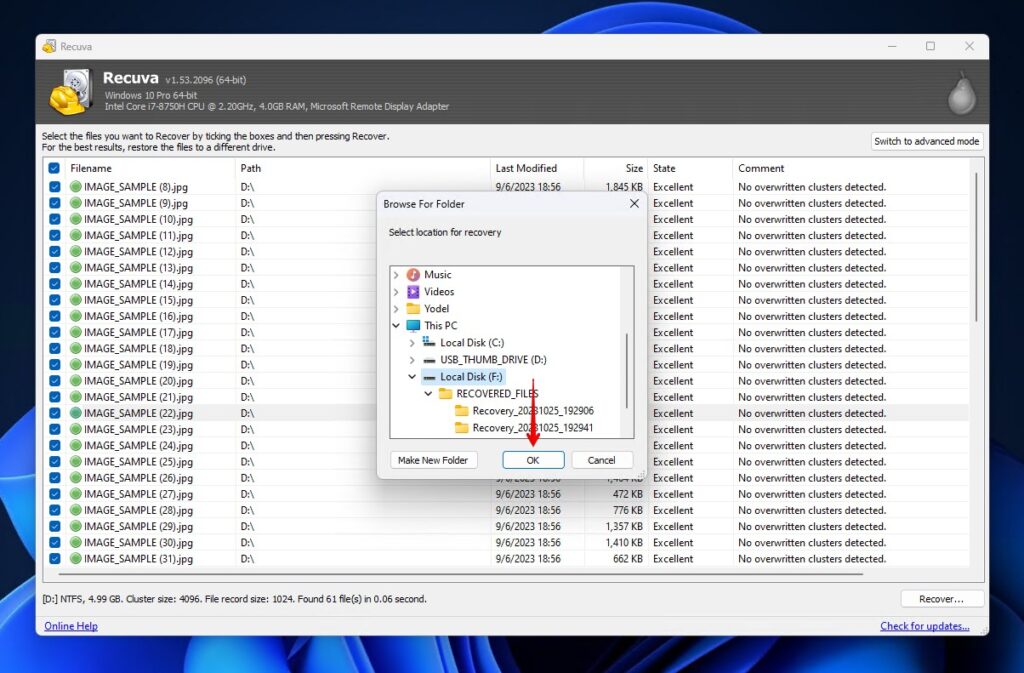The image size is (1024, 673).
Task: Click the green status dot beside IMAGE_SAMPLE (8).jpg
Action: click(x=78, y=186)
